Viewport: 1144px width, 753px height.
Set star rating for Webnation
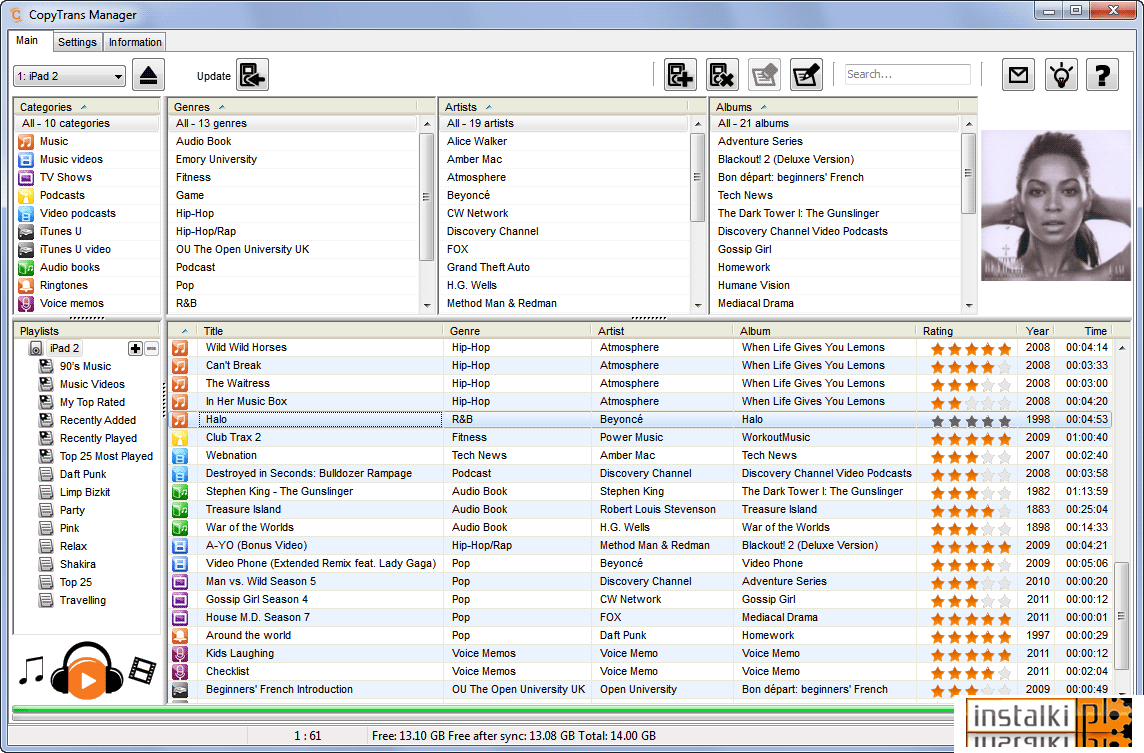point(971,456)
